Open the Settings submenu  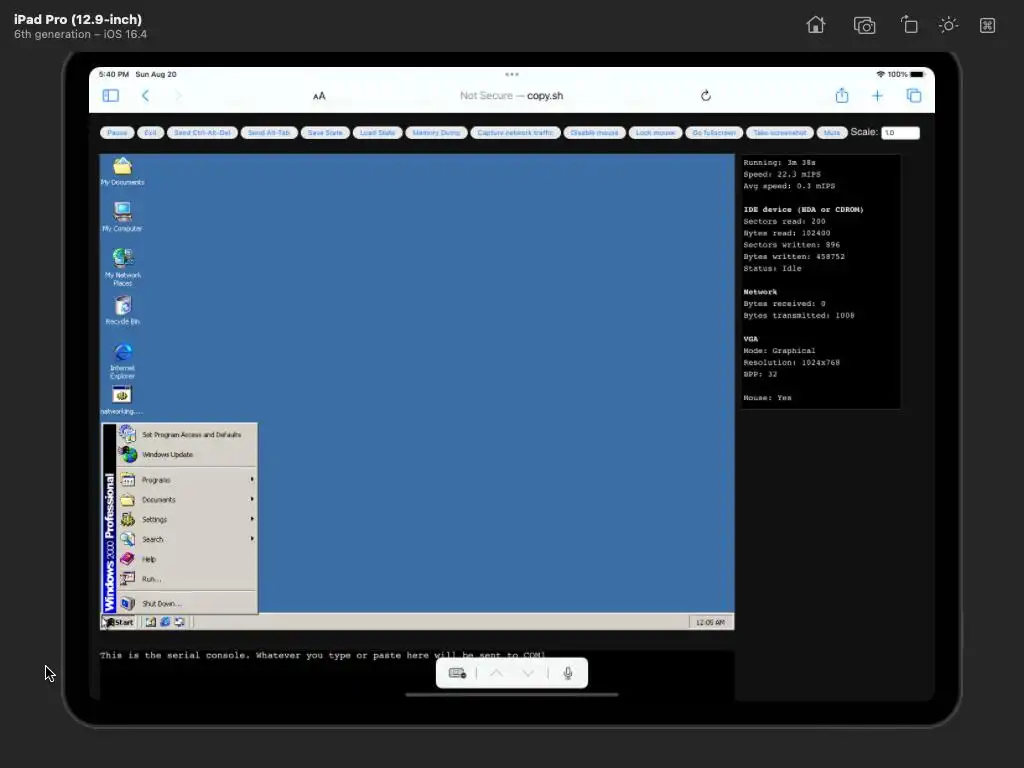coord(187,520)
